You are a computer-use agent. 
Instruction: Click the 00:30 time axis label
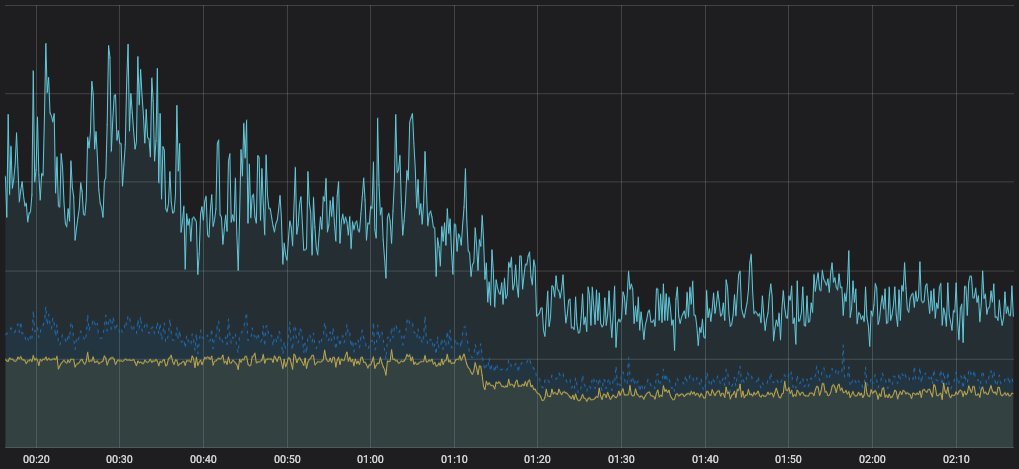pos(120,459)
